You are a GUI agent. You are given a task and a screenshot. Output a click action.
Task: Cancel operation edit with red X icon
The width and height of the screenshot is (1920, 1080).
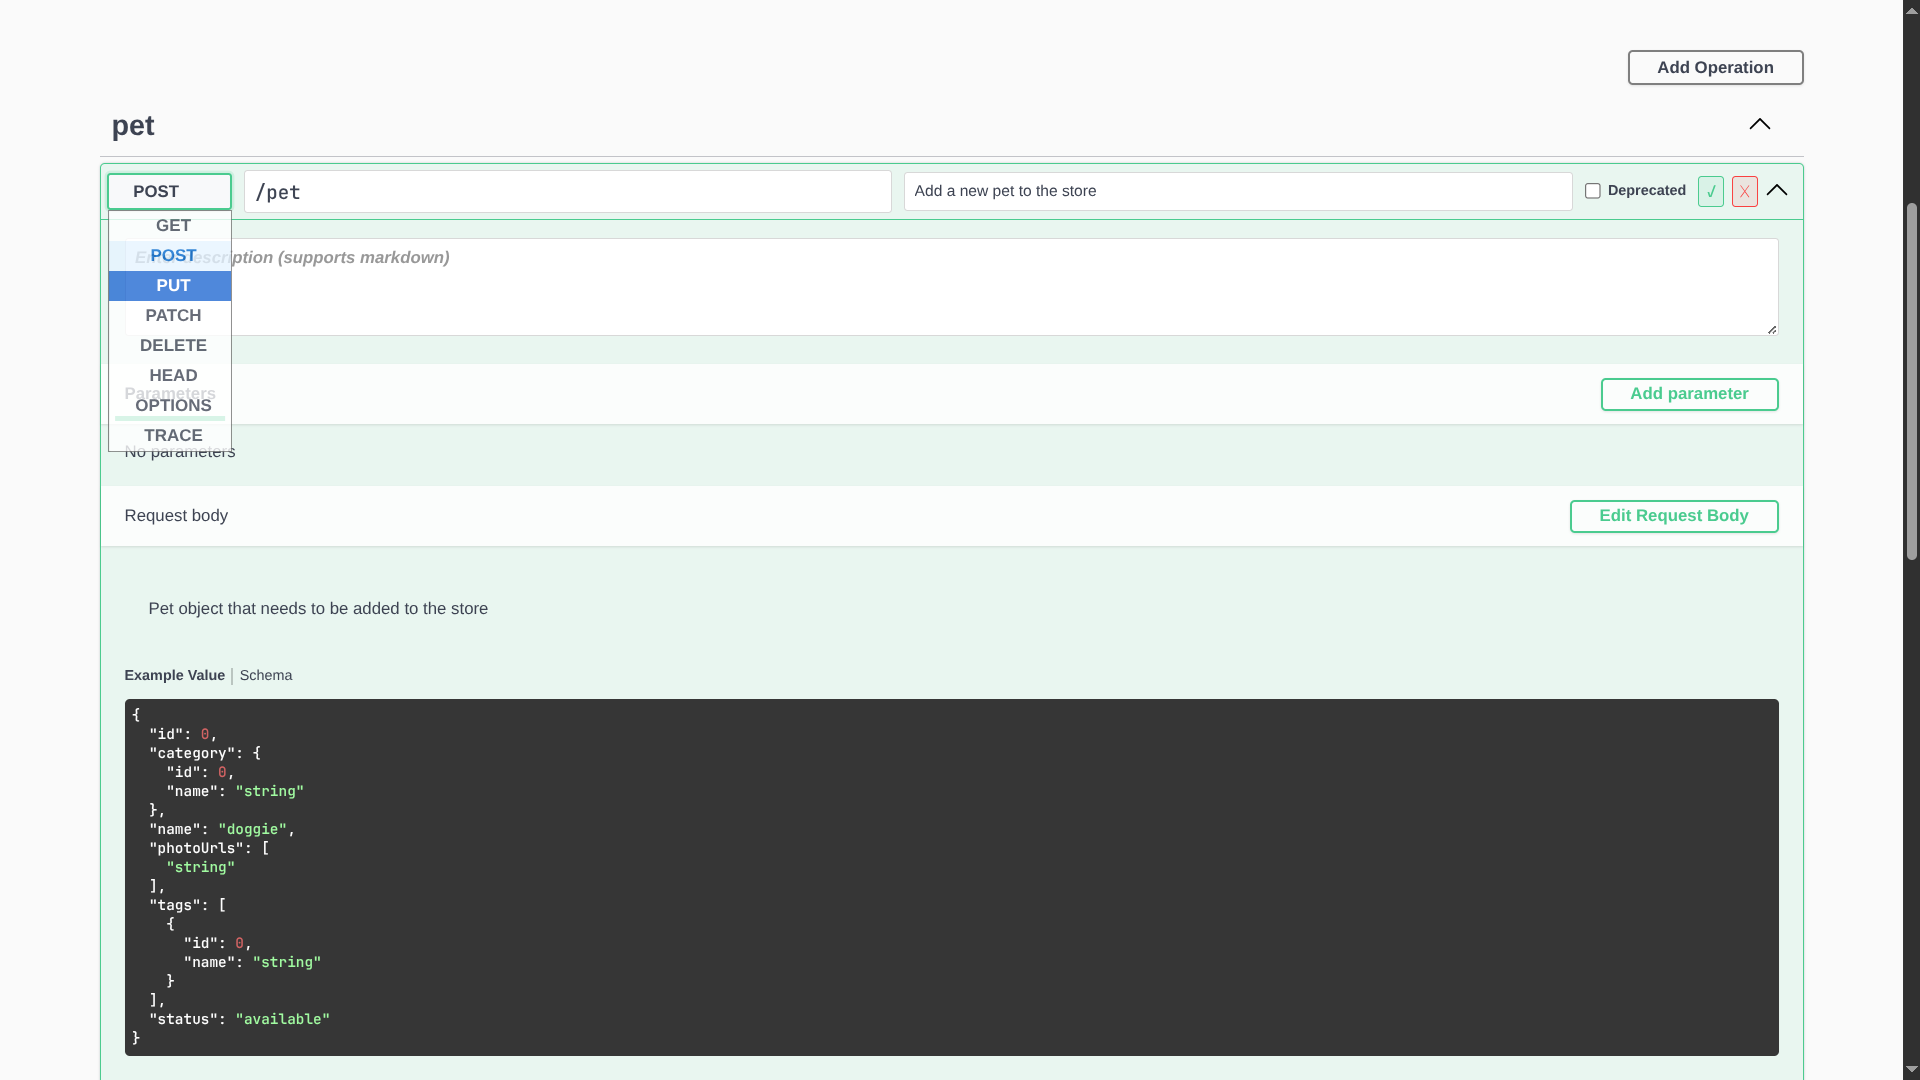(1744, 191)
